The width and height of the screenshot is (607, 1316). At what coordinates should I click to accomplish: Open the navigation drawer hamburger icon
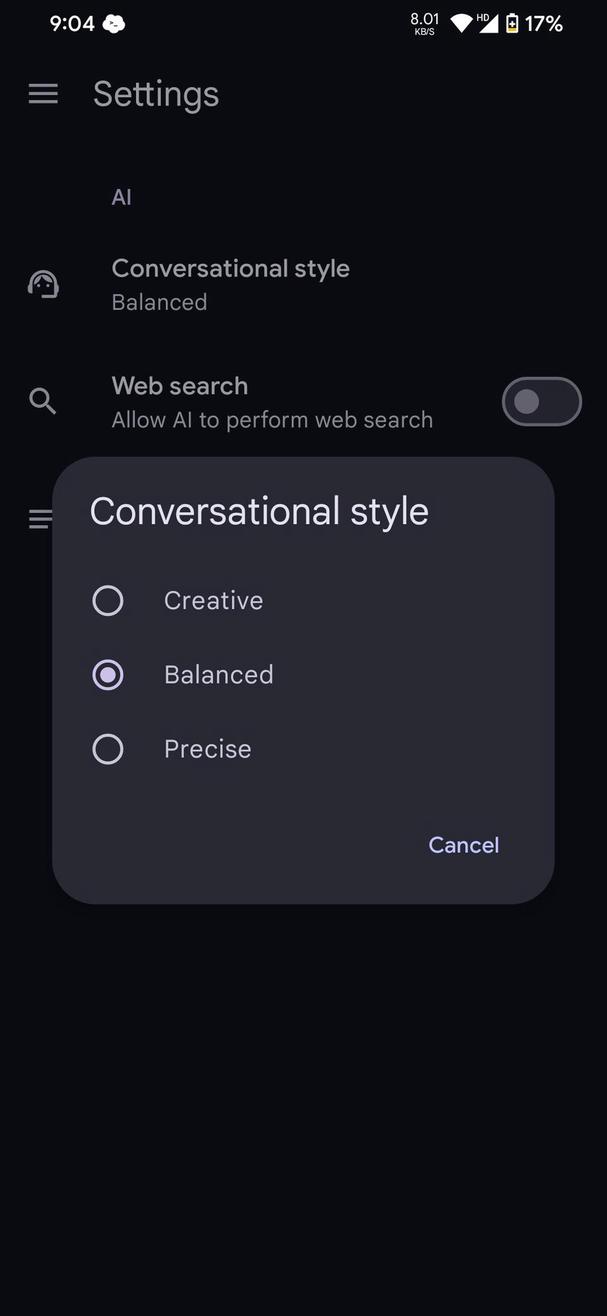tap(43, 94)
